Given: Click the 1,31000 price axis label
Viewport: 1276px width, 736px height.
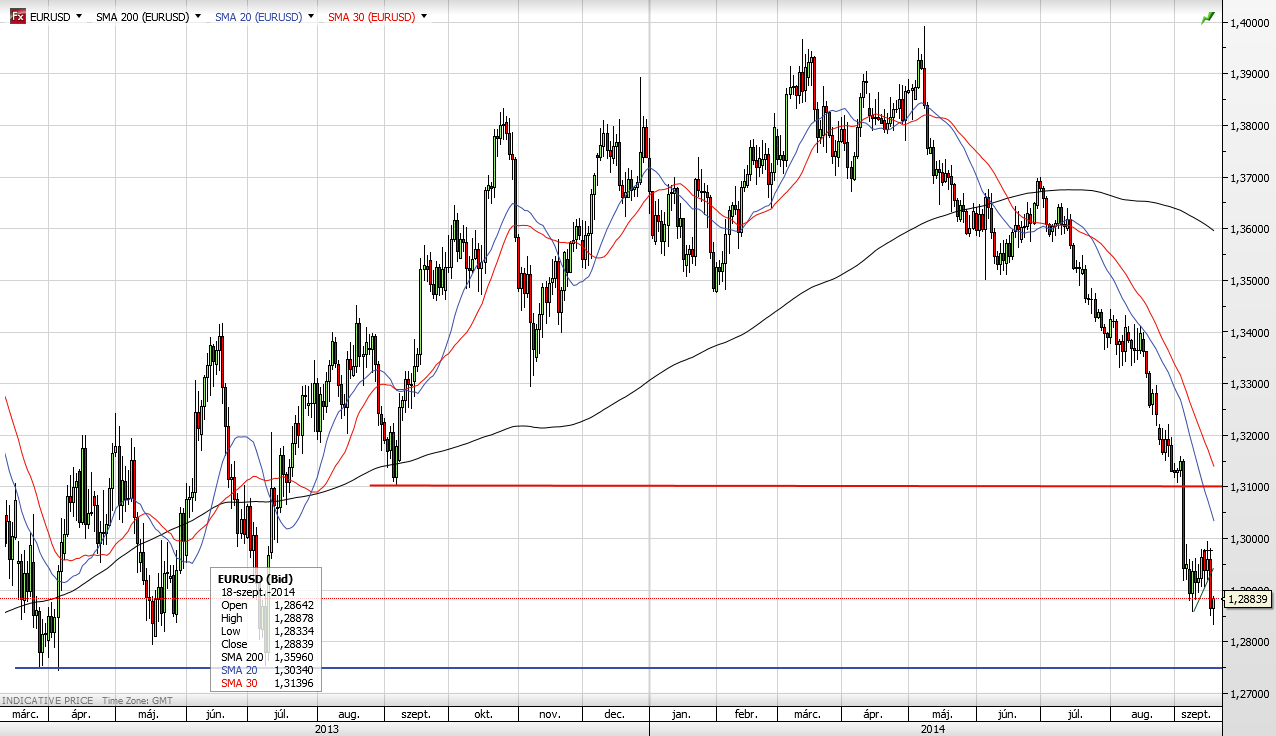Looking at the screenshot, I should [x=1249, y=487].
